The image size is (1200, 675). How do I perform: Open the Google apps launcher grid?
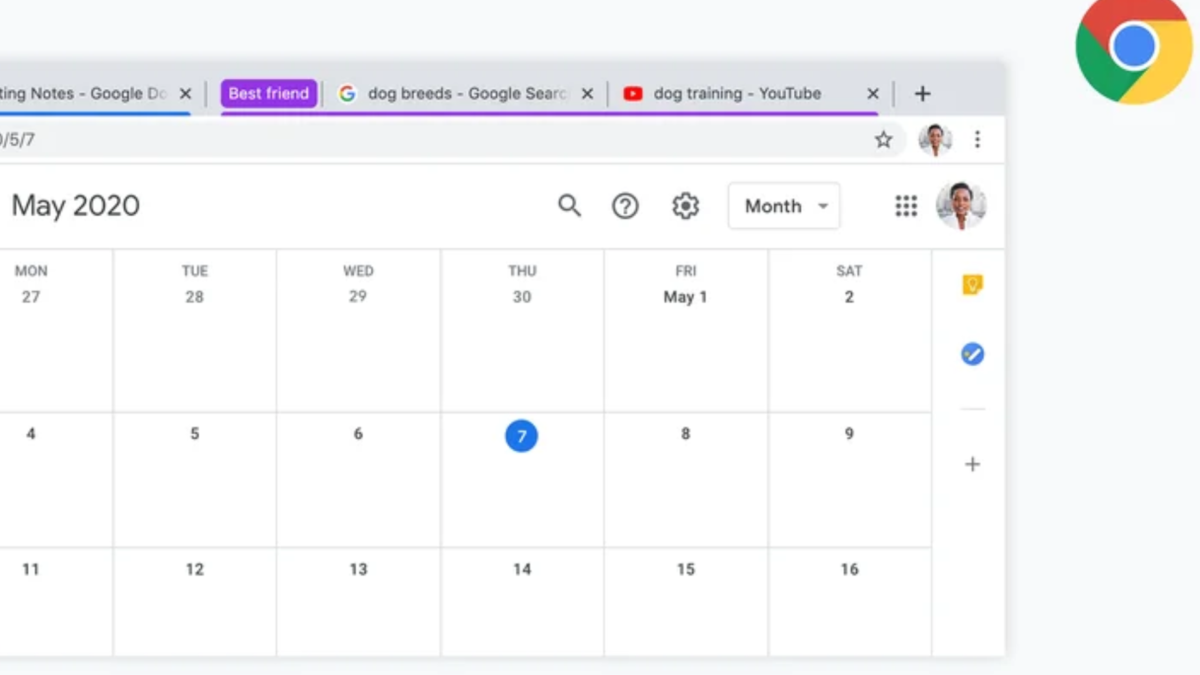[906, 206]
